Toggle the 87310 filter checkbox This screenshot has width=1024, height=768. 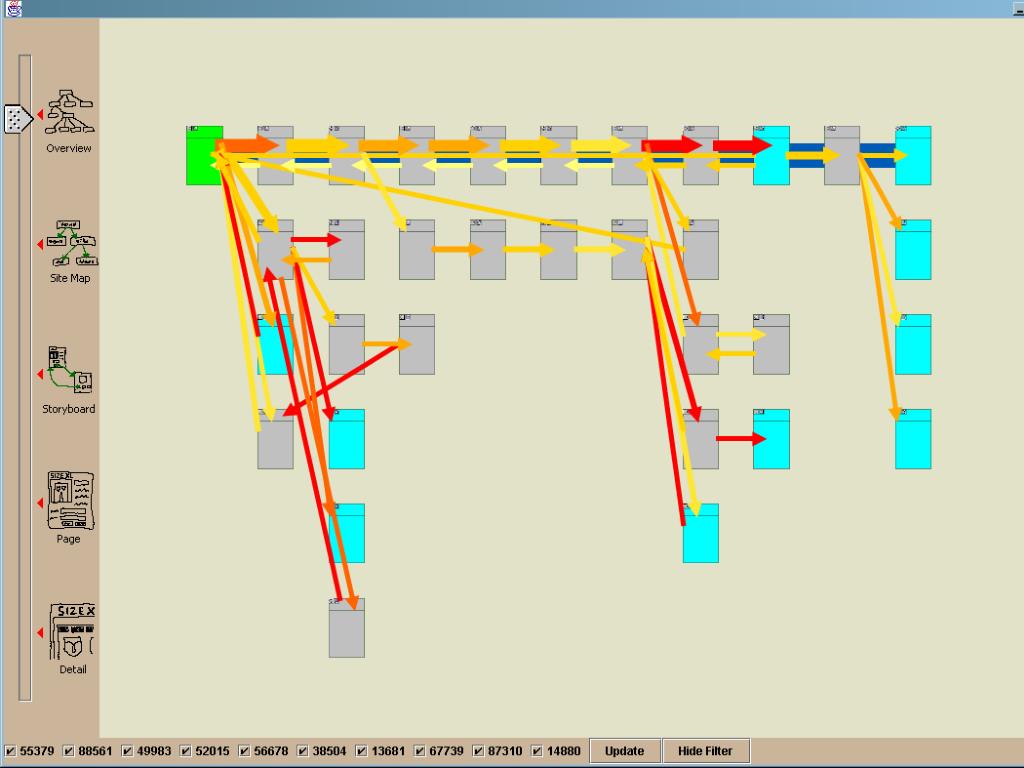pos(478,751)
